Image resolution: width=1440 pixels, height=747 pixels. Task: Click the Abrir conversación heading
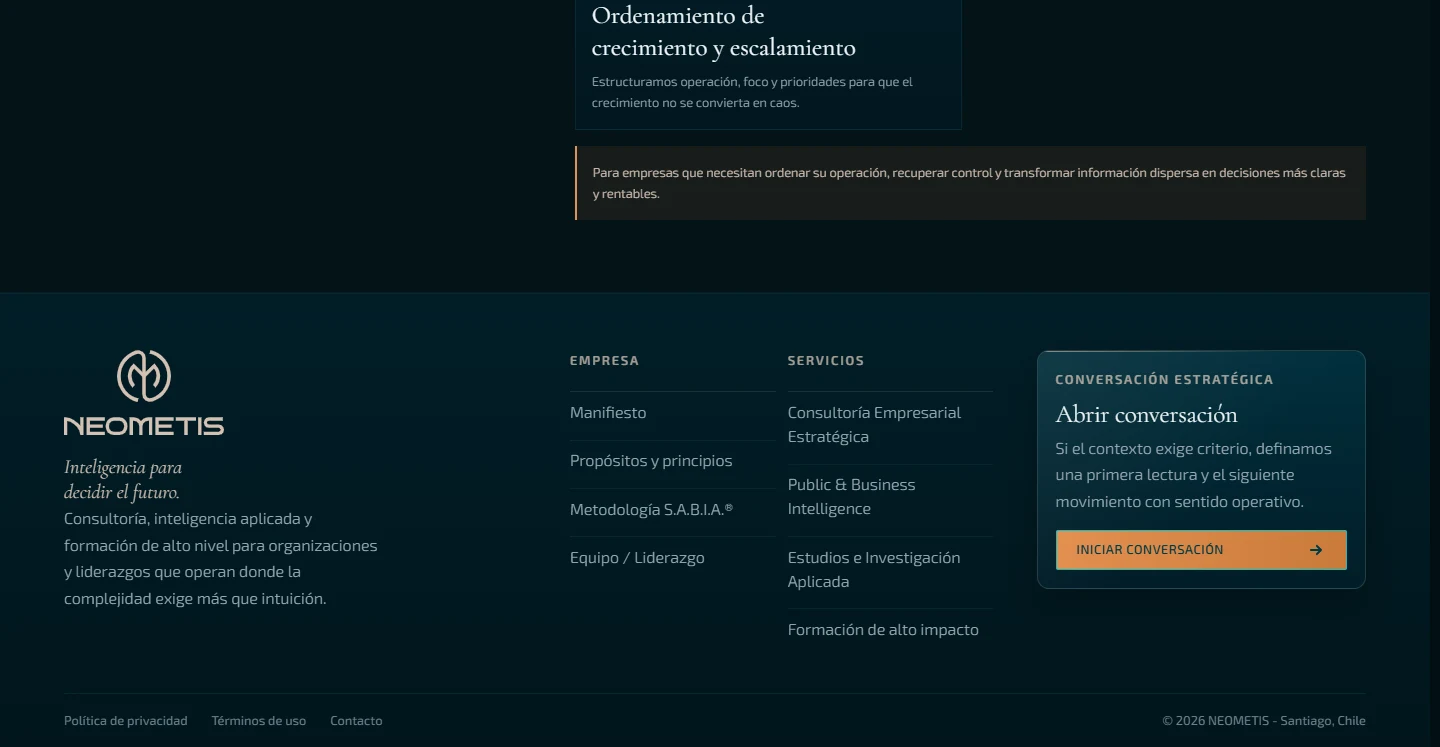coord(1146,414)
